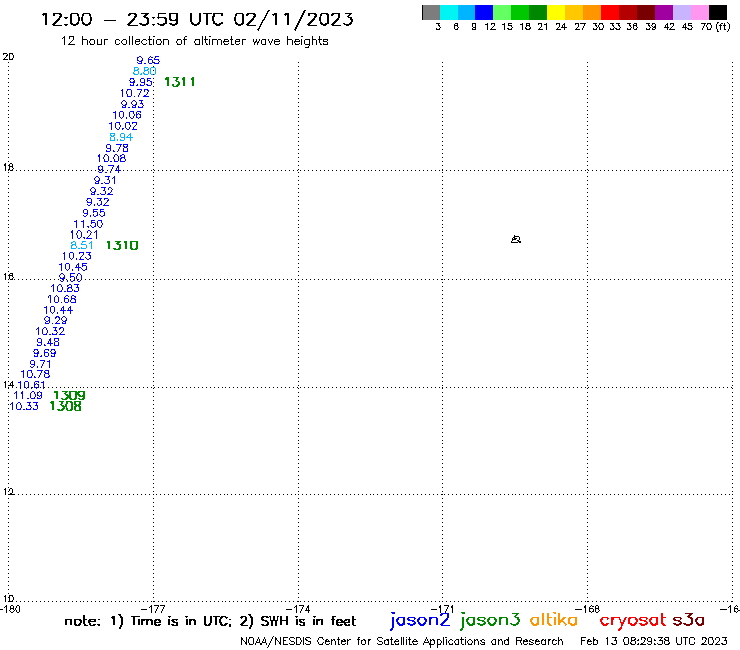Click the 9.78 wave height value
The height and width of the screenshot is (650, 740).
coord(117,148)
